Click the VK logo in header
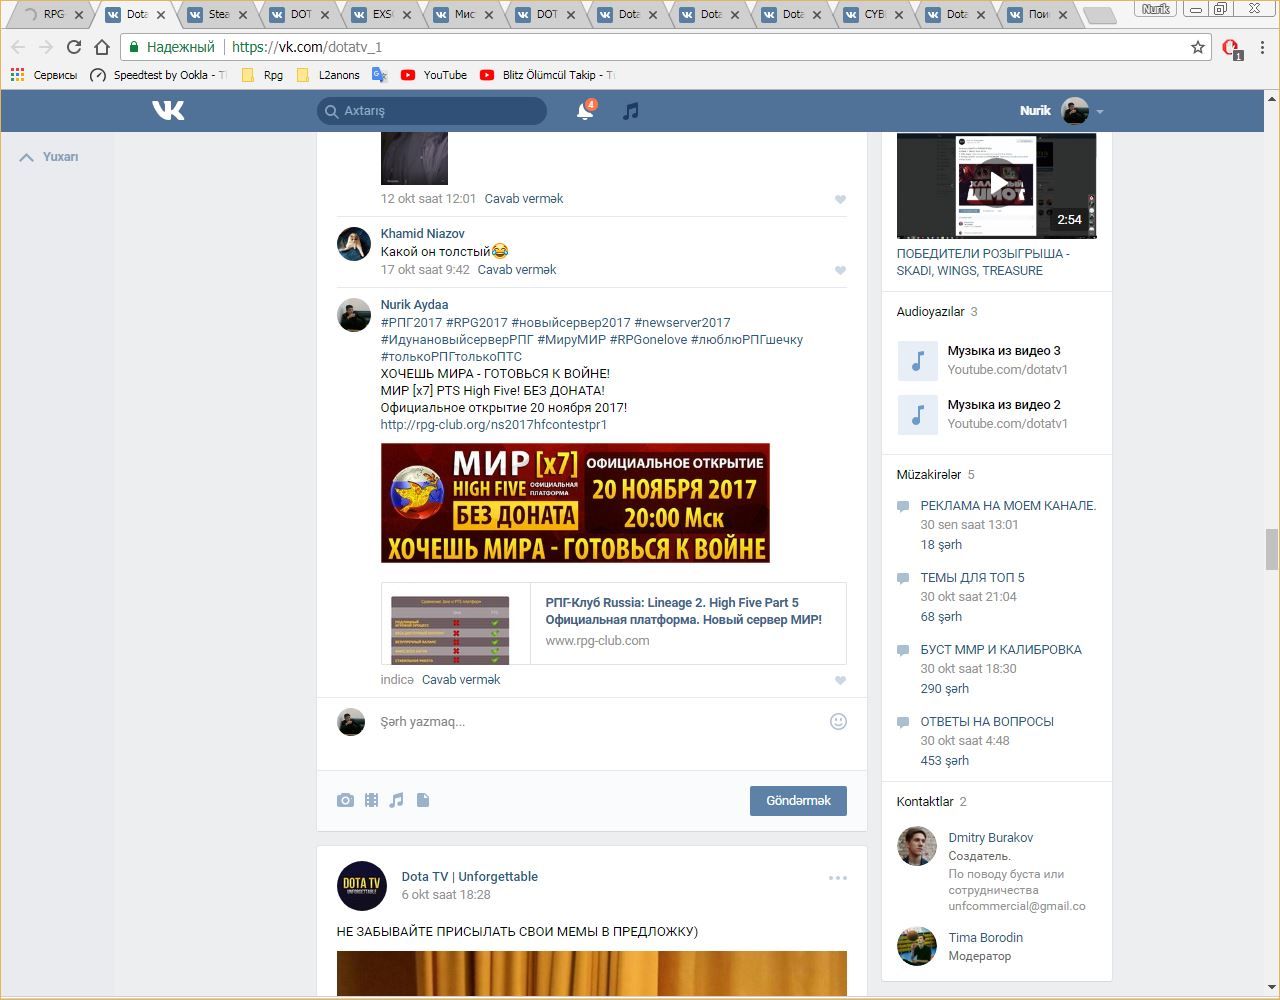The image size is (1280, 1000). (x=168, y=110)
